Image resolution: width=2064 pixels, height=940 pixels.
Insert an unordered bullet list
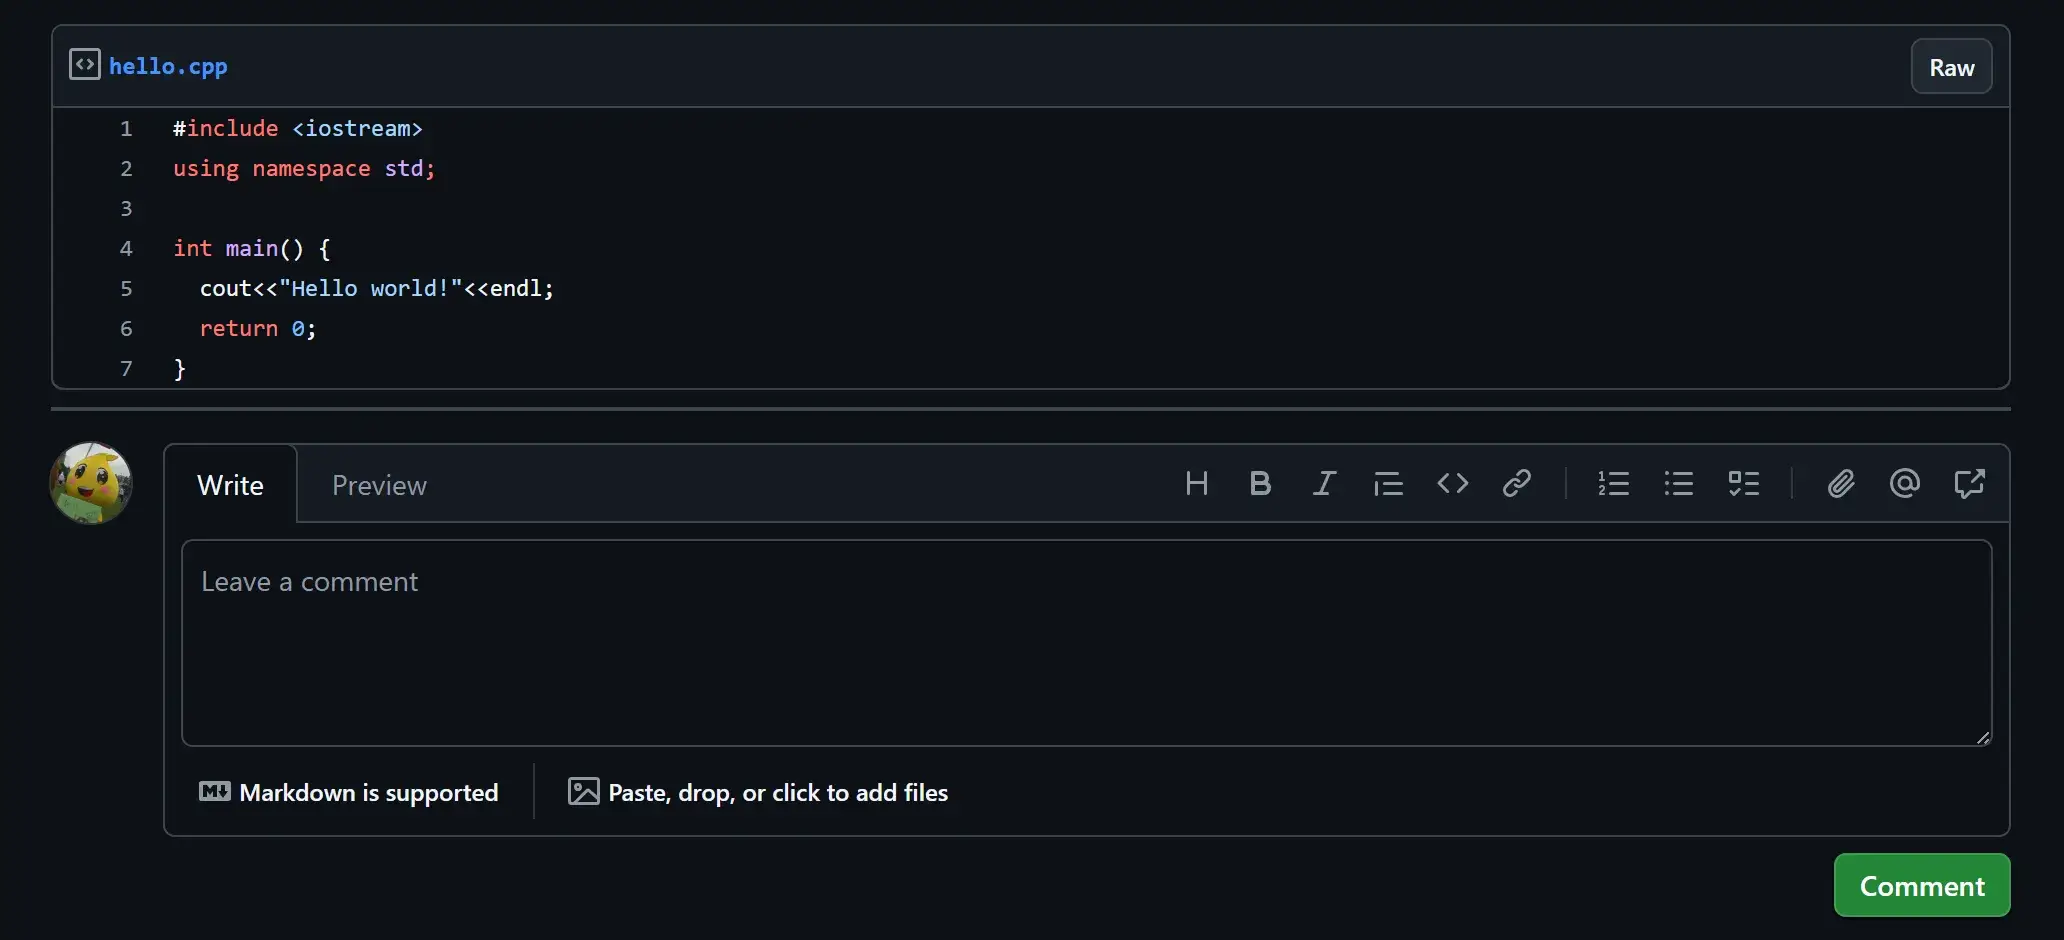click(x=1678, y=484)
